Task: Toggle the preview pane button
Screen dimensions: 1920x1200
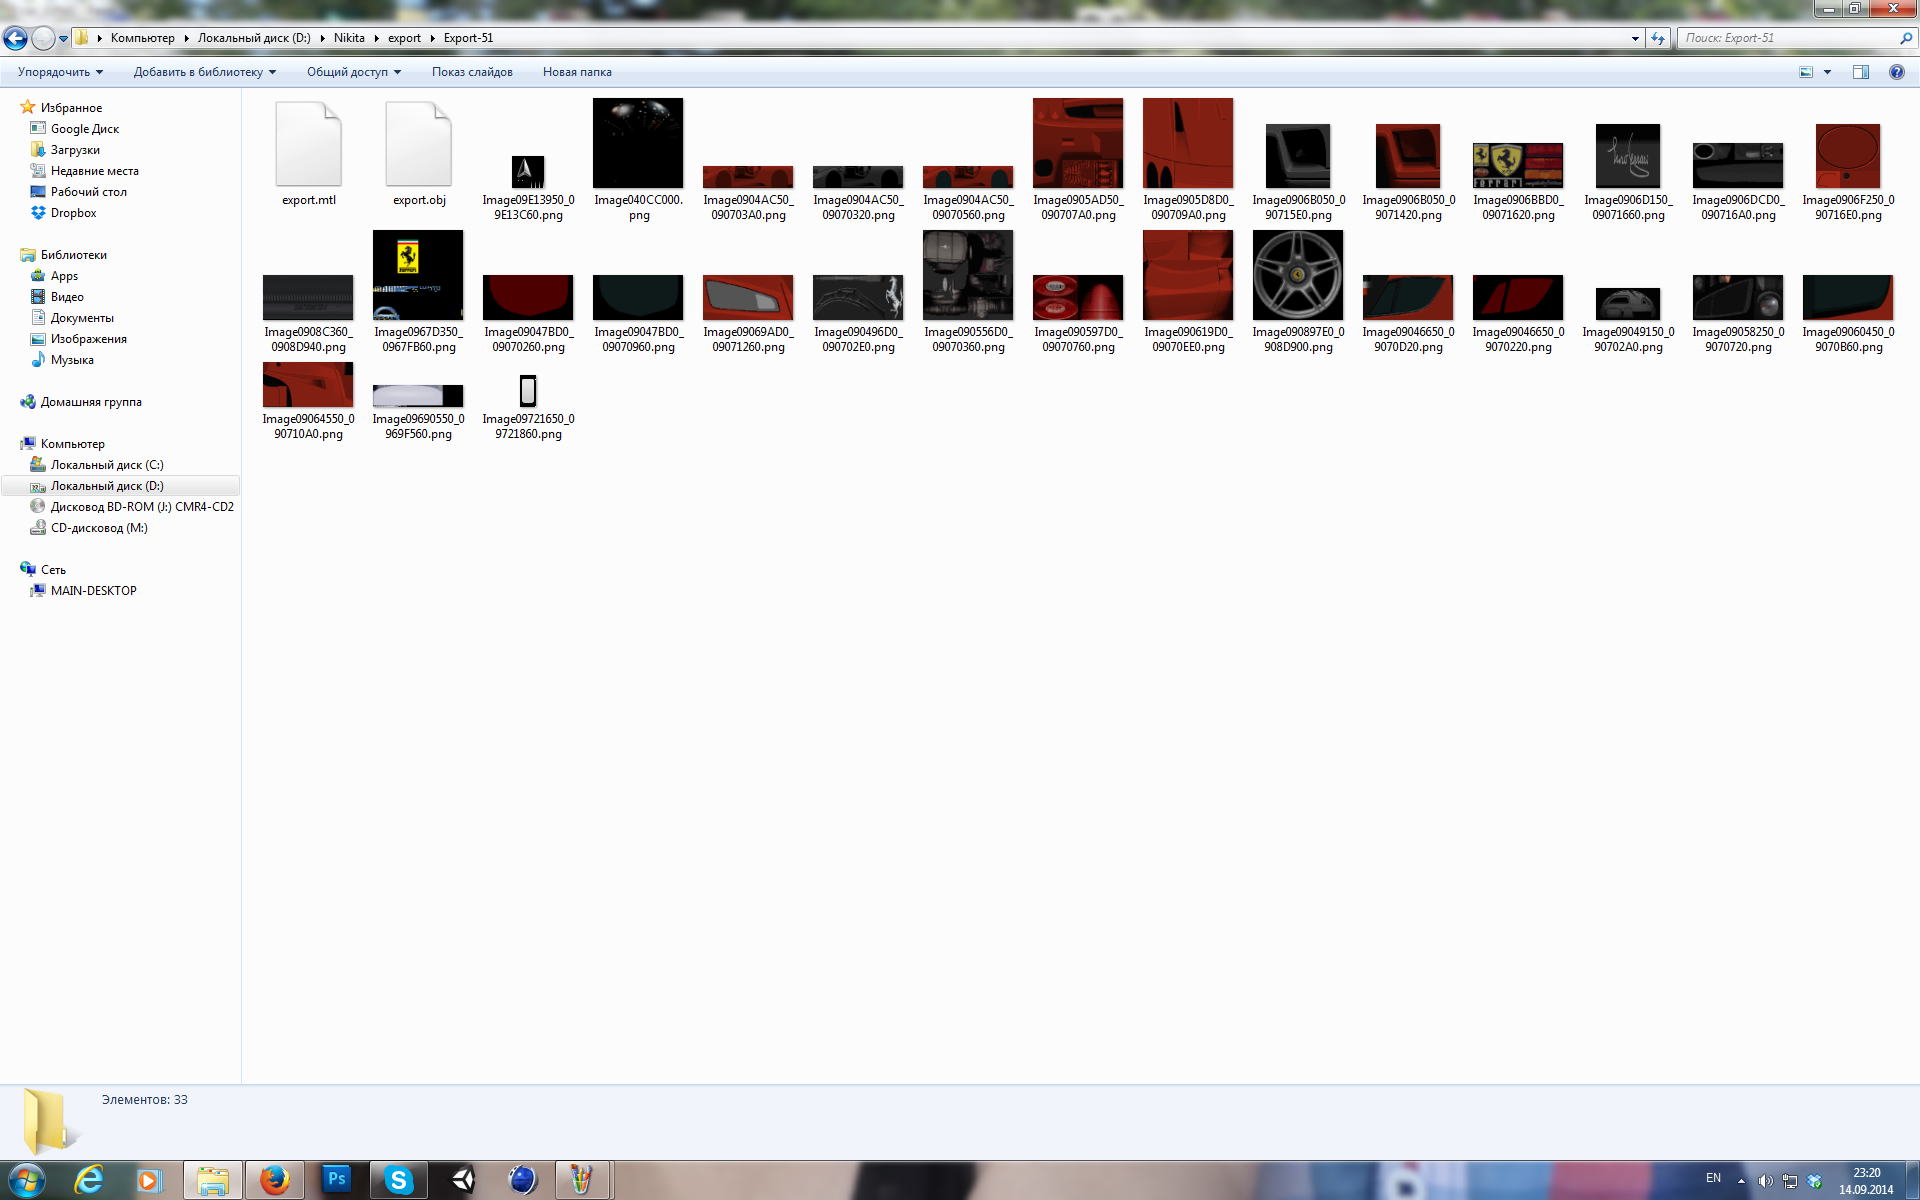Action: [1861, 72]
